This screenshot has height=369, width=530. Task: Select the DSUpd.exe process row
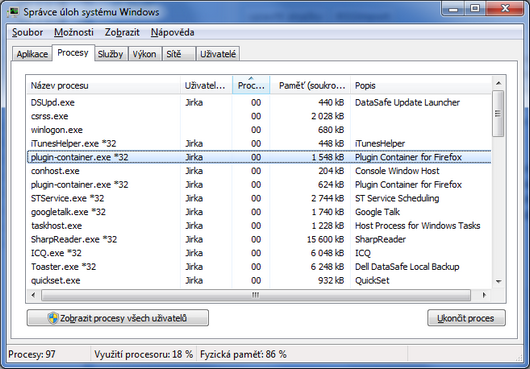tap(259, 102)
